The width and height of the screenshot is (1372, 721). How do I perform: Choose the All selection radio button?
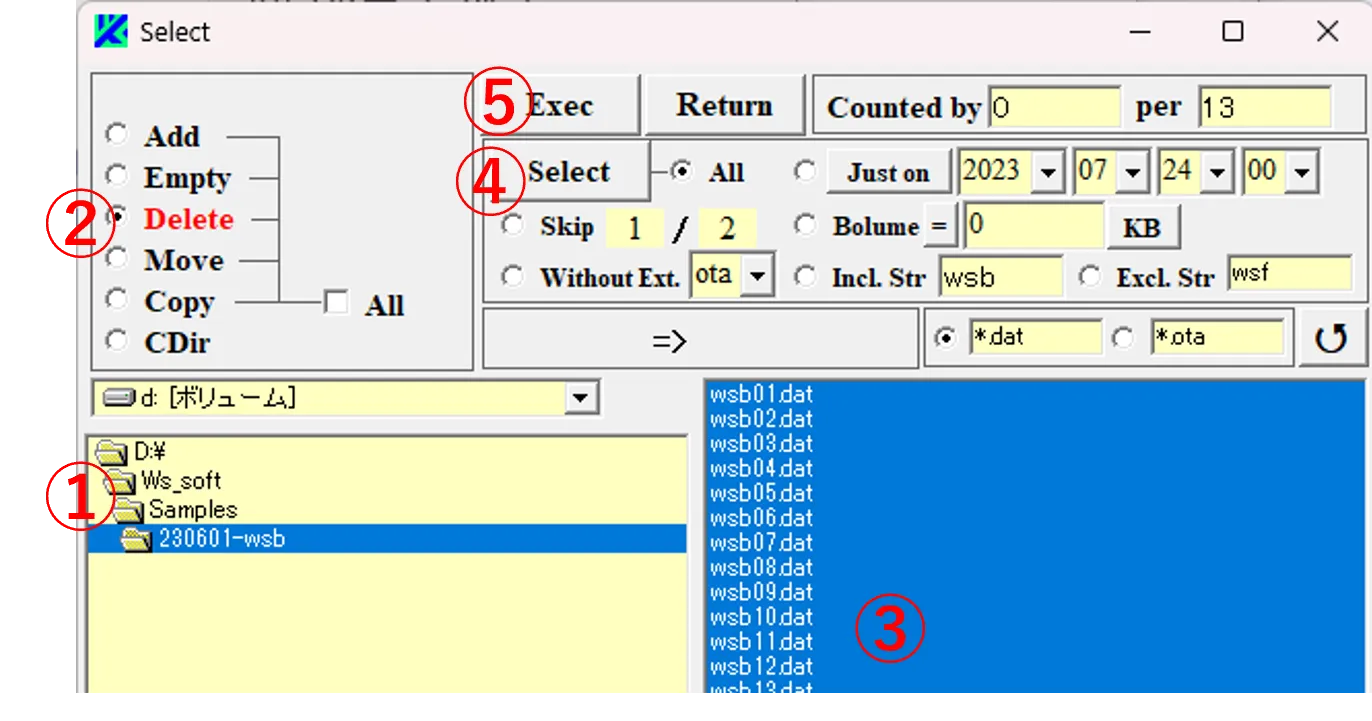pos(683,171)
